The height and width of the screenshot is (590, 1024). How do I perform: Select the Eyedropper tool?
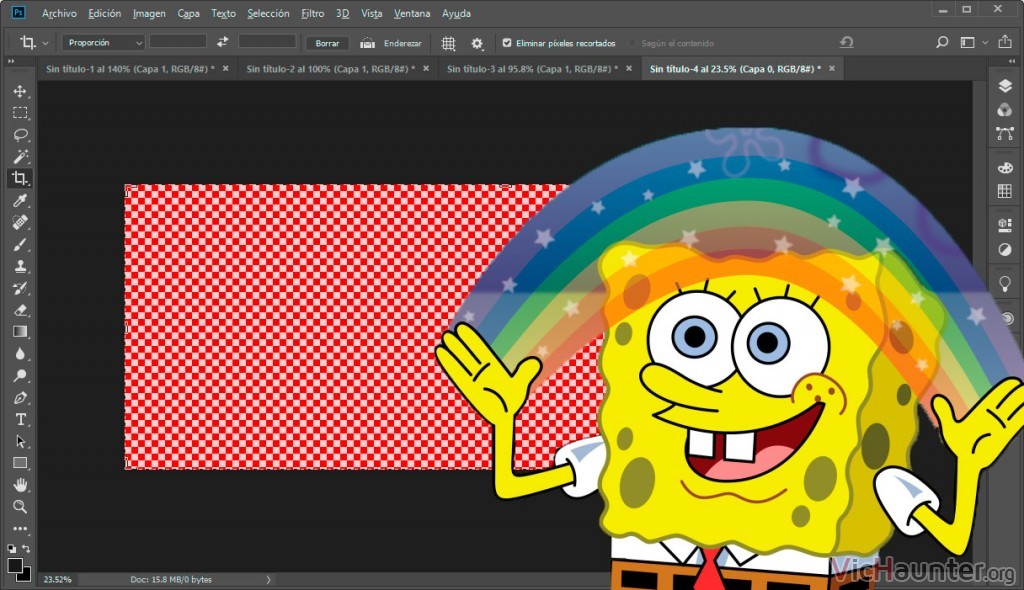(x=20, y=201)
